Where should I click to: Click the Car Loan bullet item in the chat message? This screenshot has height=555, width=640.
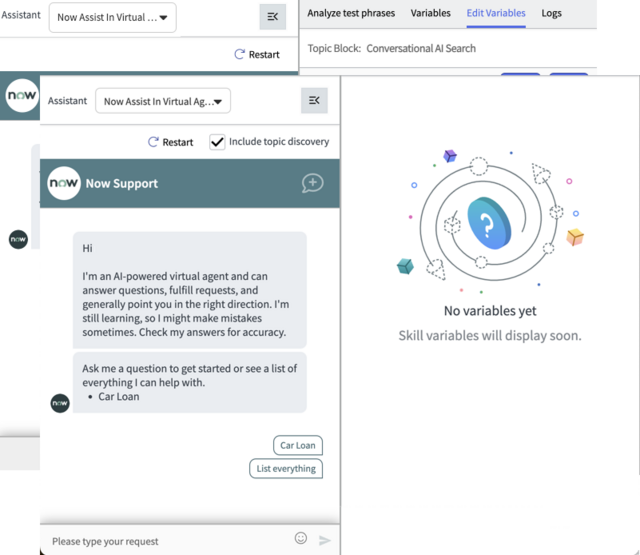coord(119,397)
